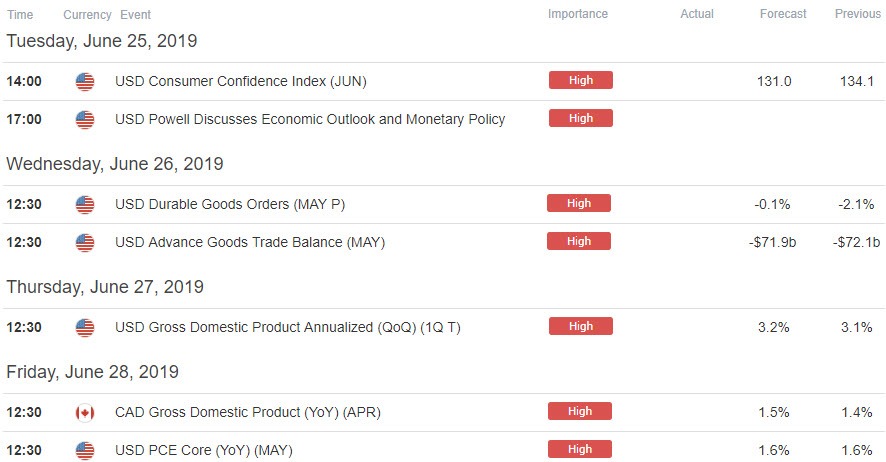
Task: Sort by the Importance column header
Action: coord(577,14)
